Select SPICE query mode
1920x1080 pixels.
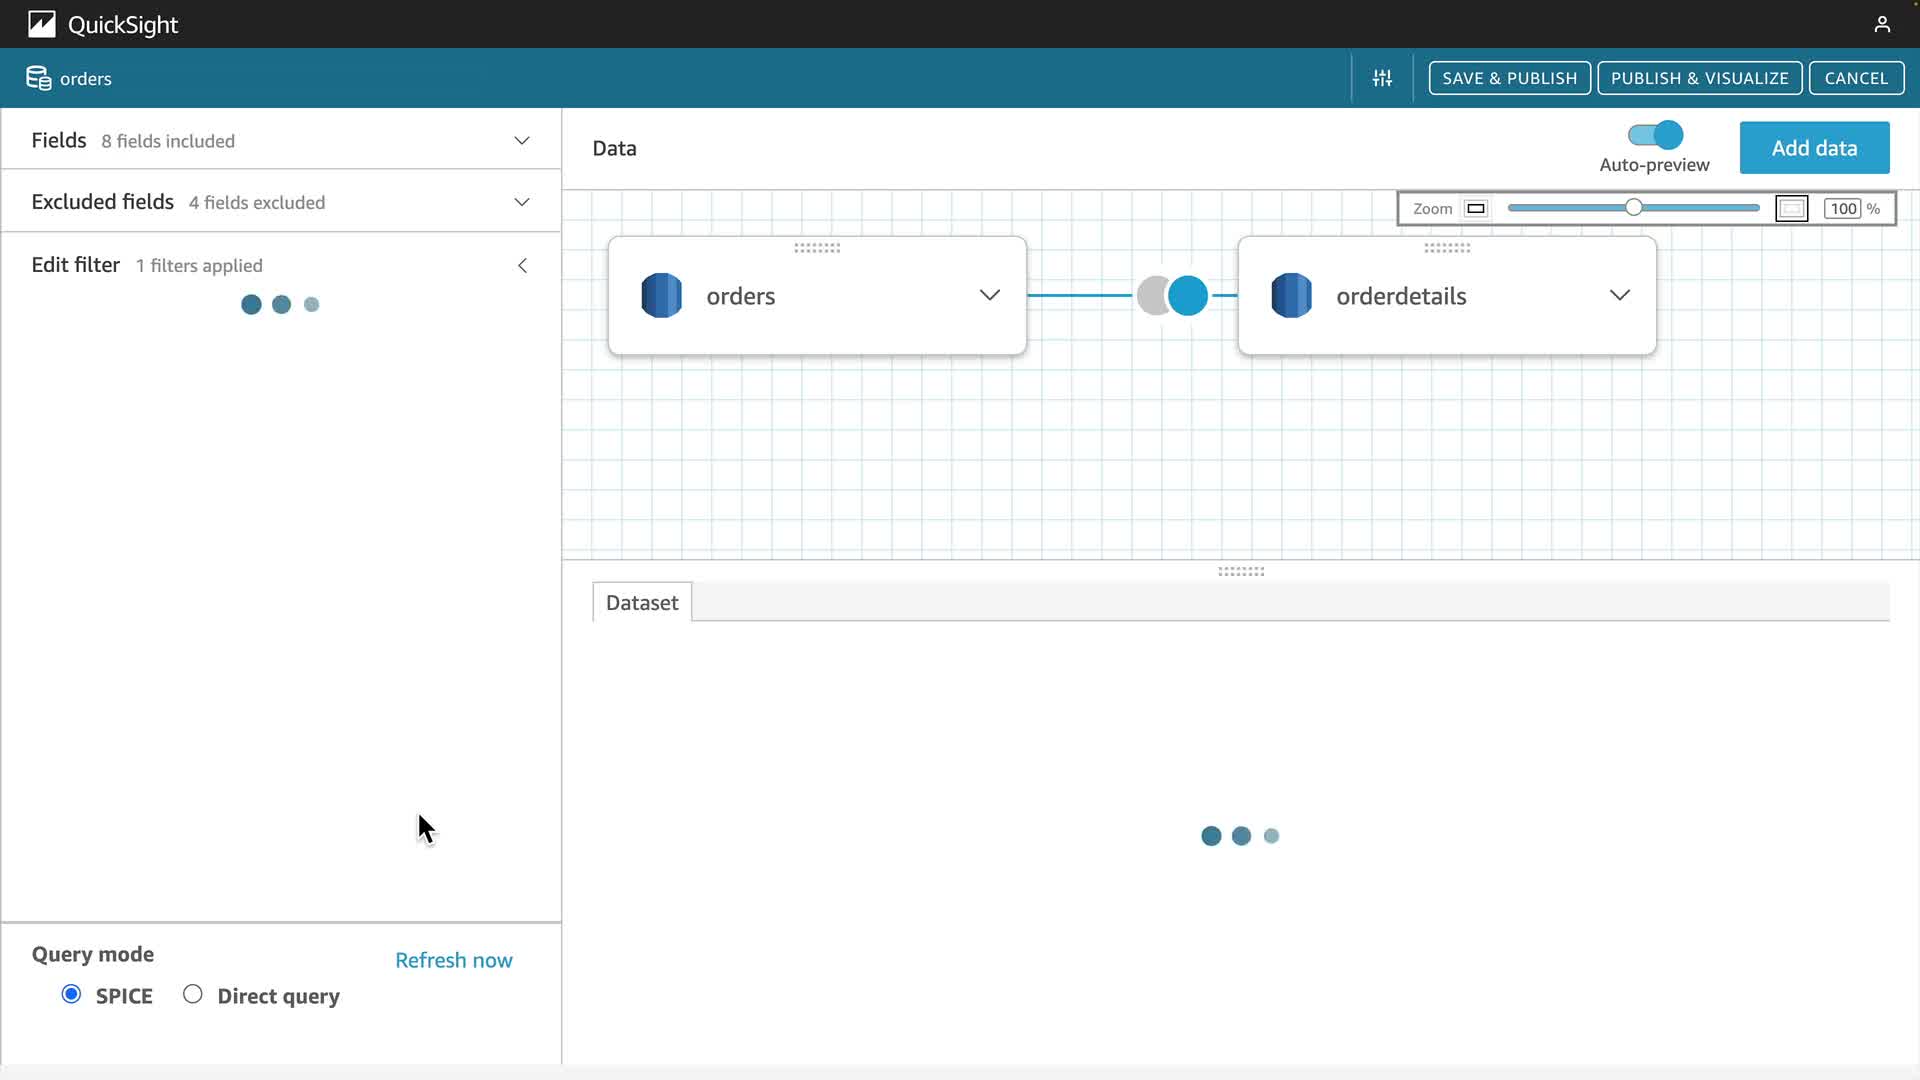[71, 994]
